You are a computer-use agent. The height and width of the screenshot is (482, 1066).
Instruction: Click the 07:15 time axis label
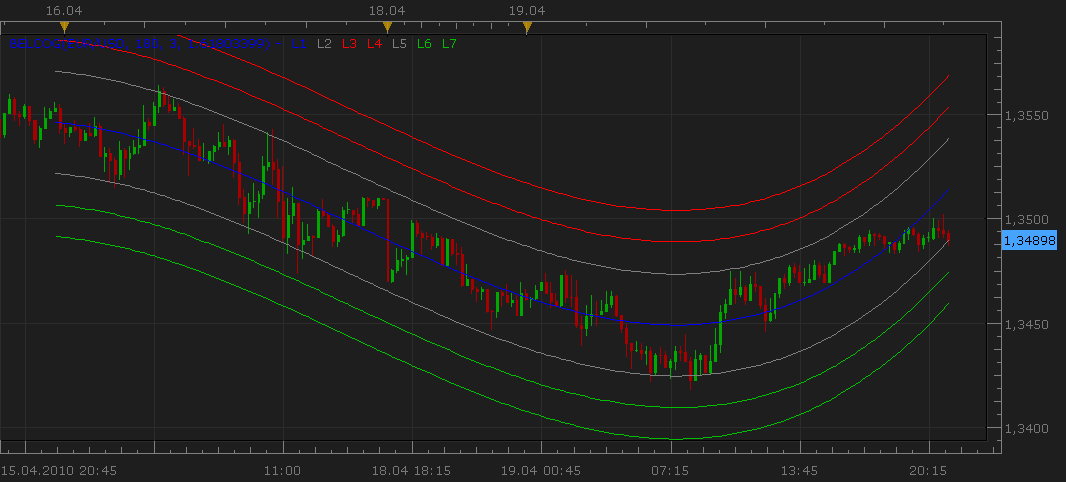(671, 470)
